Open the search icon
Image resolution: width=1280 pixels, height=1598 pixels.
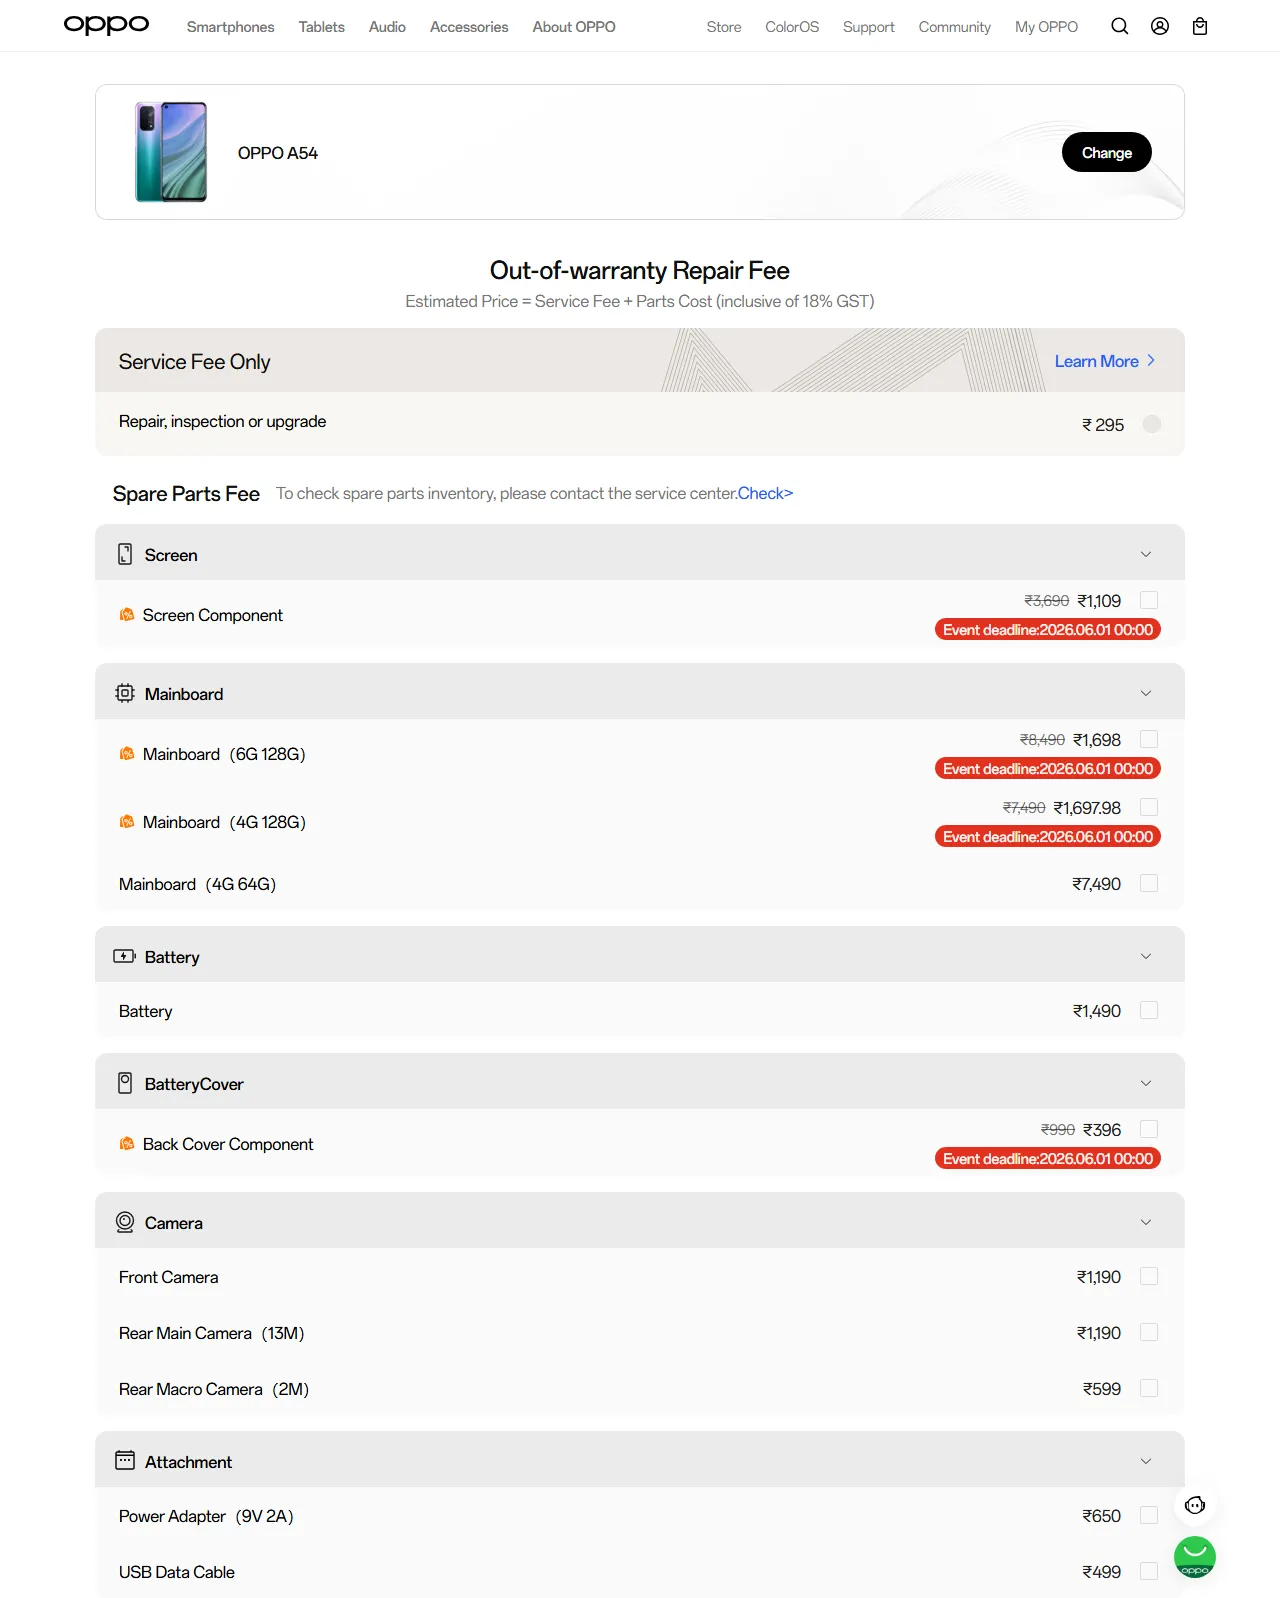1120,27
